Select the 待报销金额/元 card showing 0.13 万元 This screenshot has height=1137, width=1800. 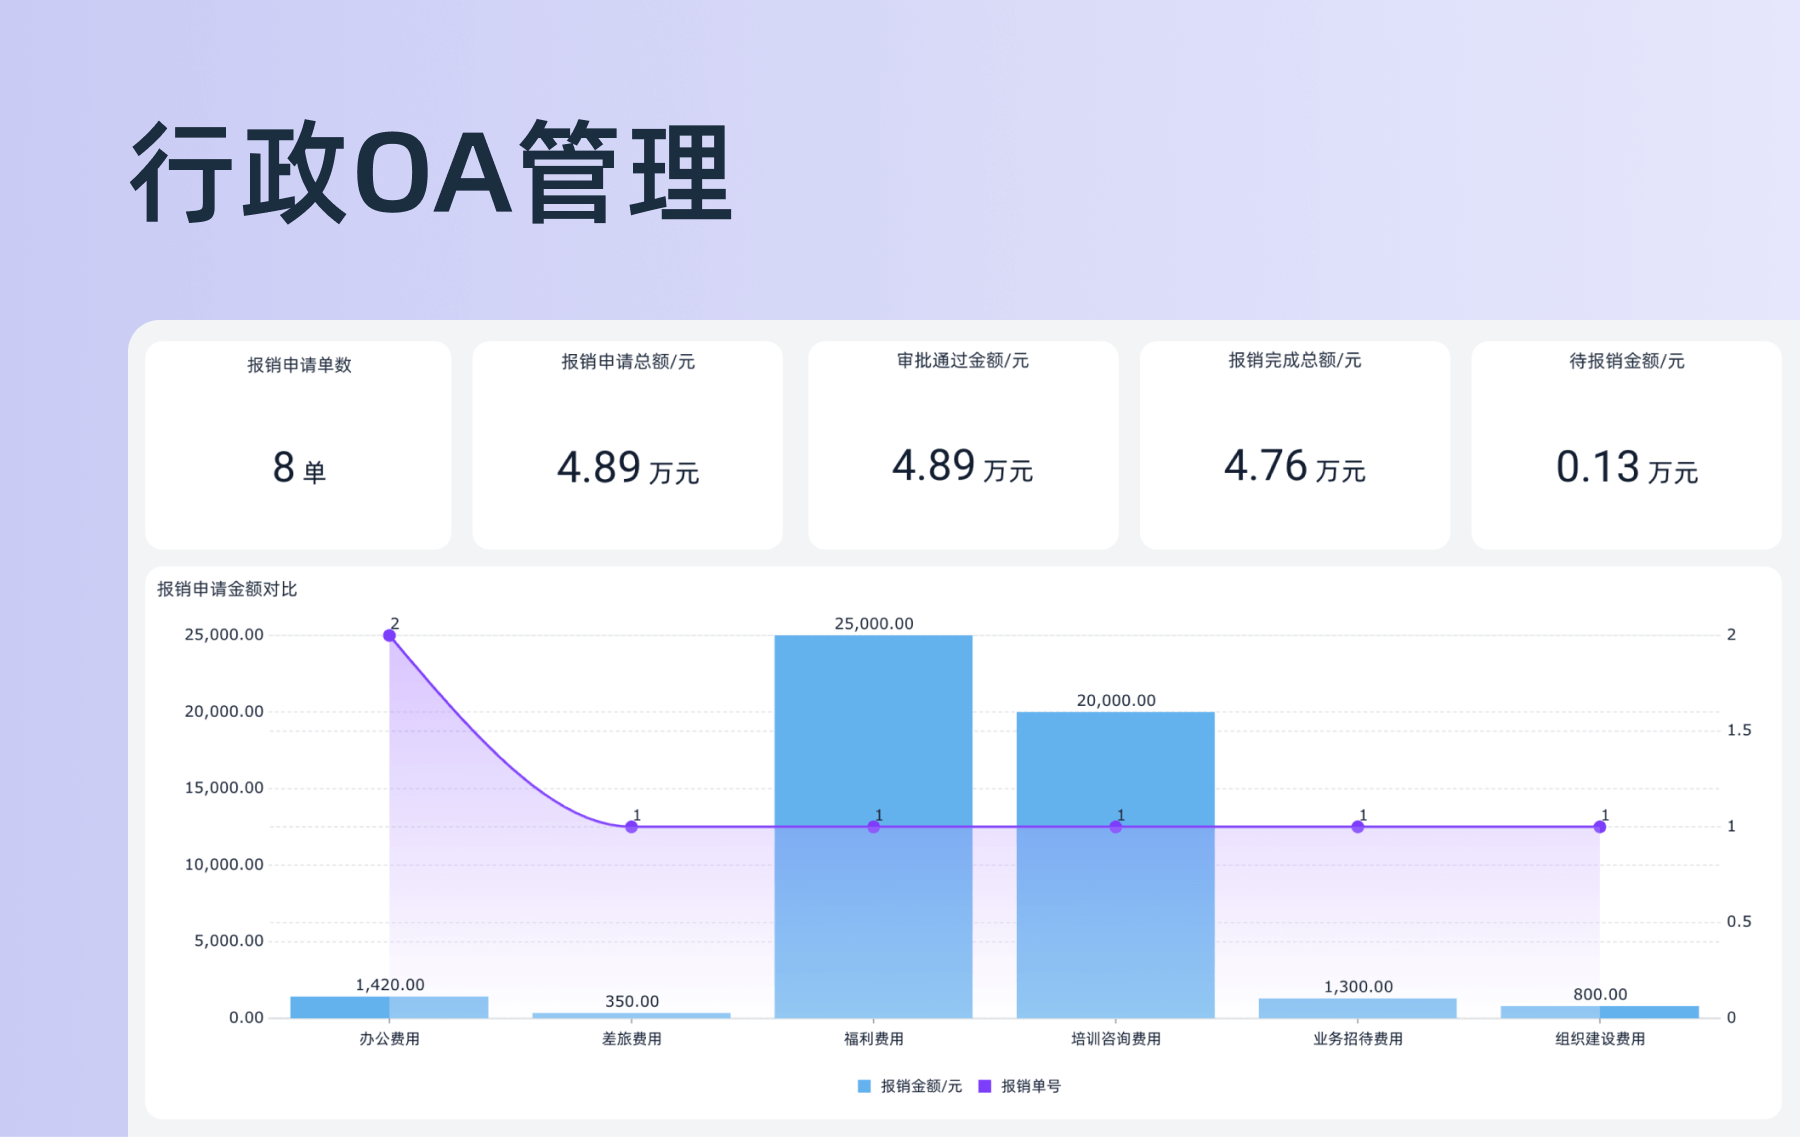1626,445
